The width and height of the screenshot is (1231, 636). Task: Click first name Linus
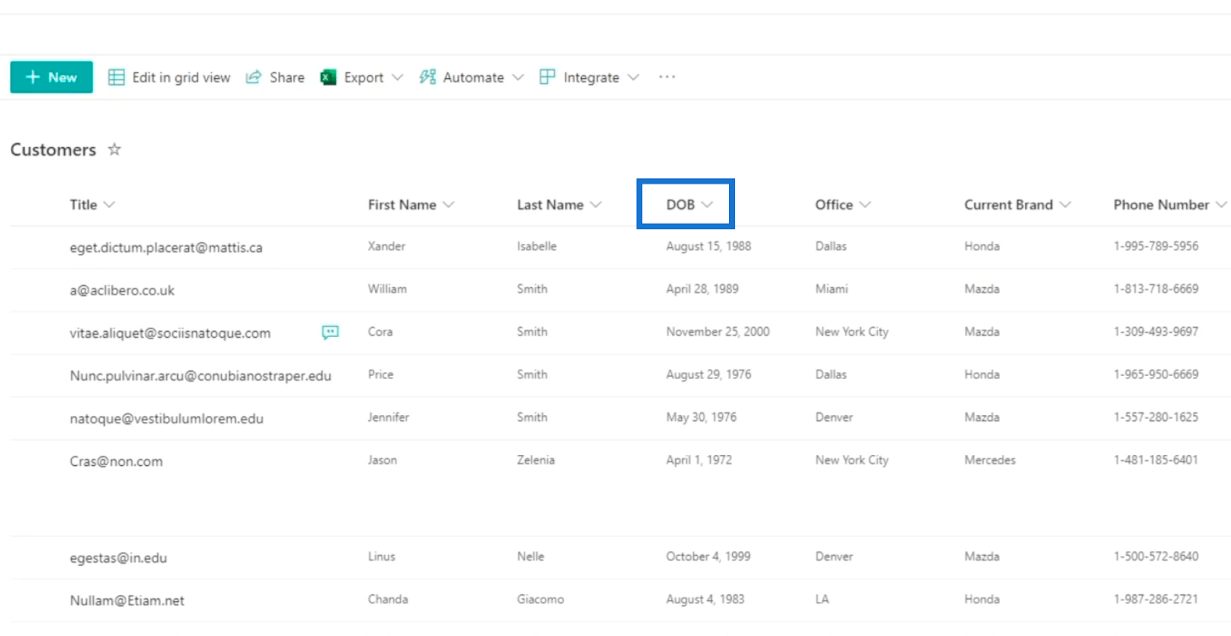coord(381,557)
